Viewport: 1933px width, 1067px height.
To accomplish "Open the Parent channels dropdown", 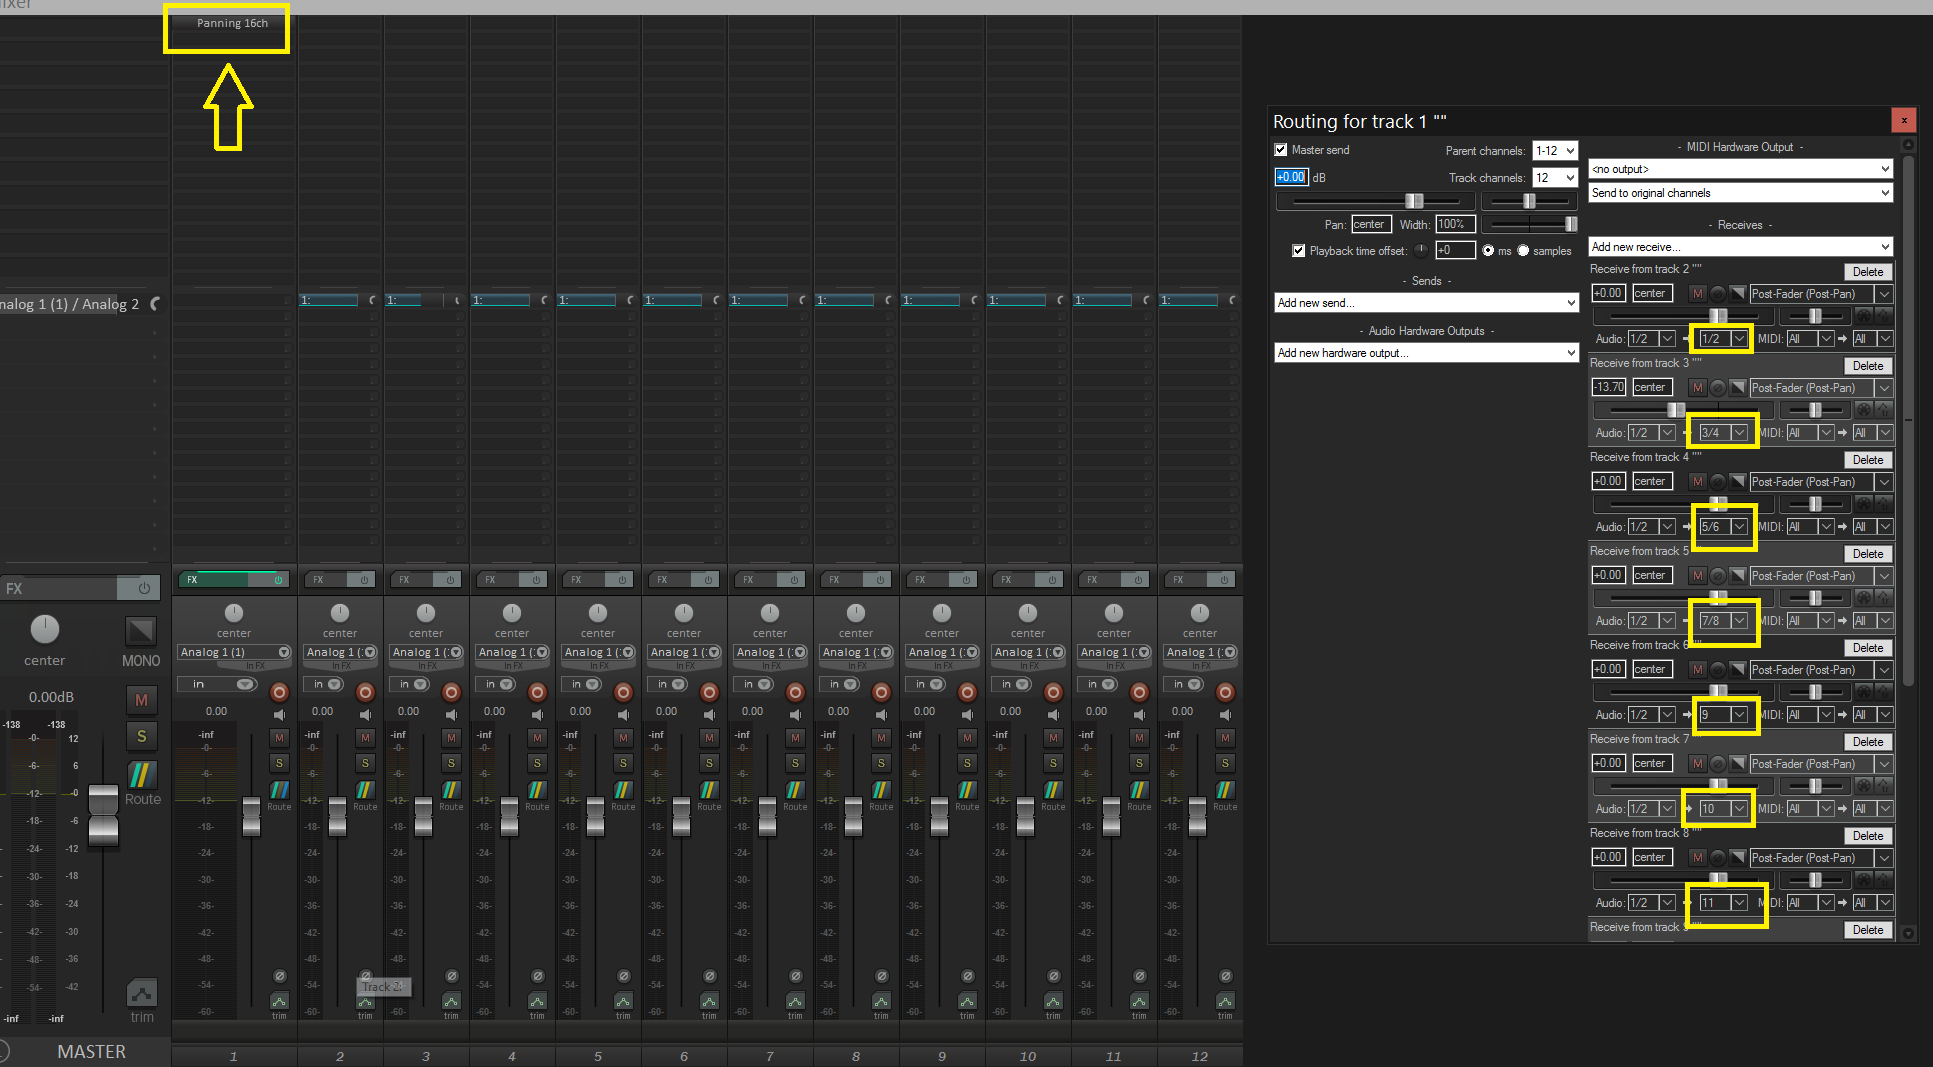I will click(x=1555, y=151).
